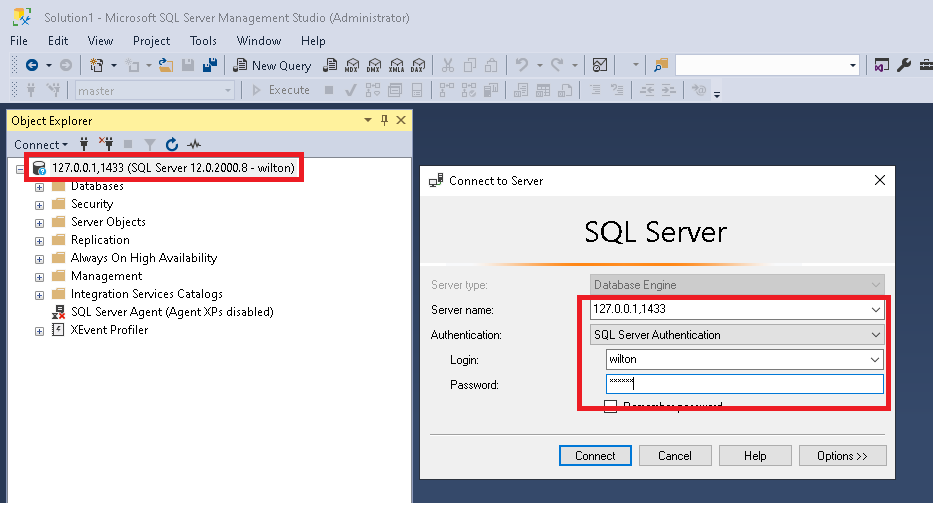This screenshot has height=506, width=933.
Task: Expand Integration Services Catalogs folder
Action: coord(39,295)
